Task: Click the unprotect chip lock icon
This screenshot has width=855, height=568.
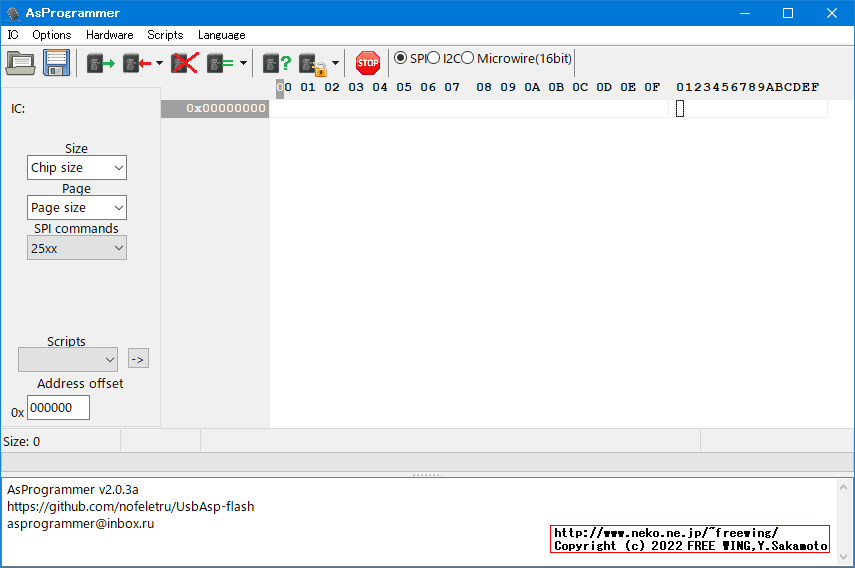Action: pos(313,64)
